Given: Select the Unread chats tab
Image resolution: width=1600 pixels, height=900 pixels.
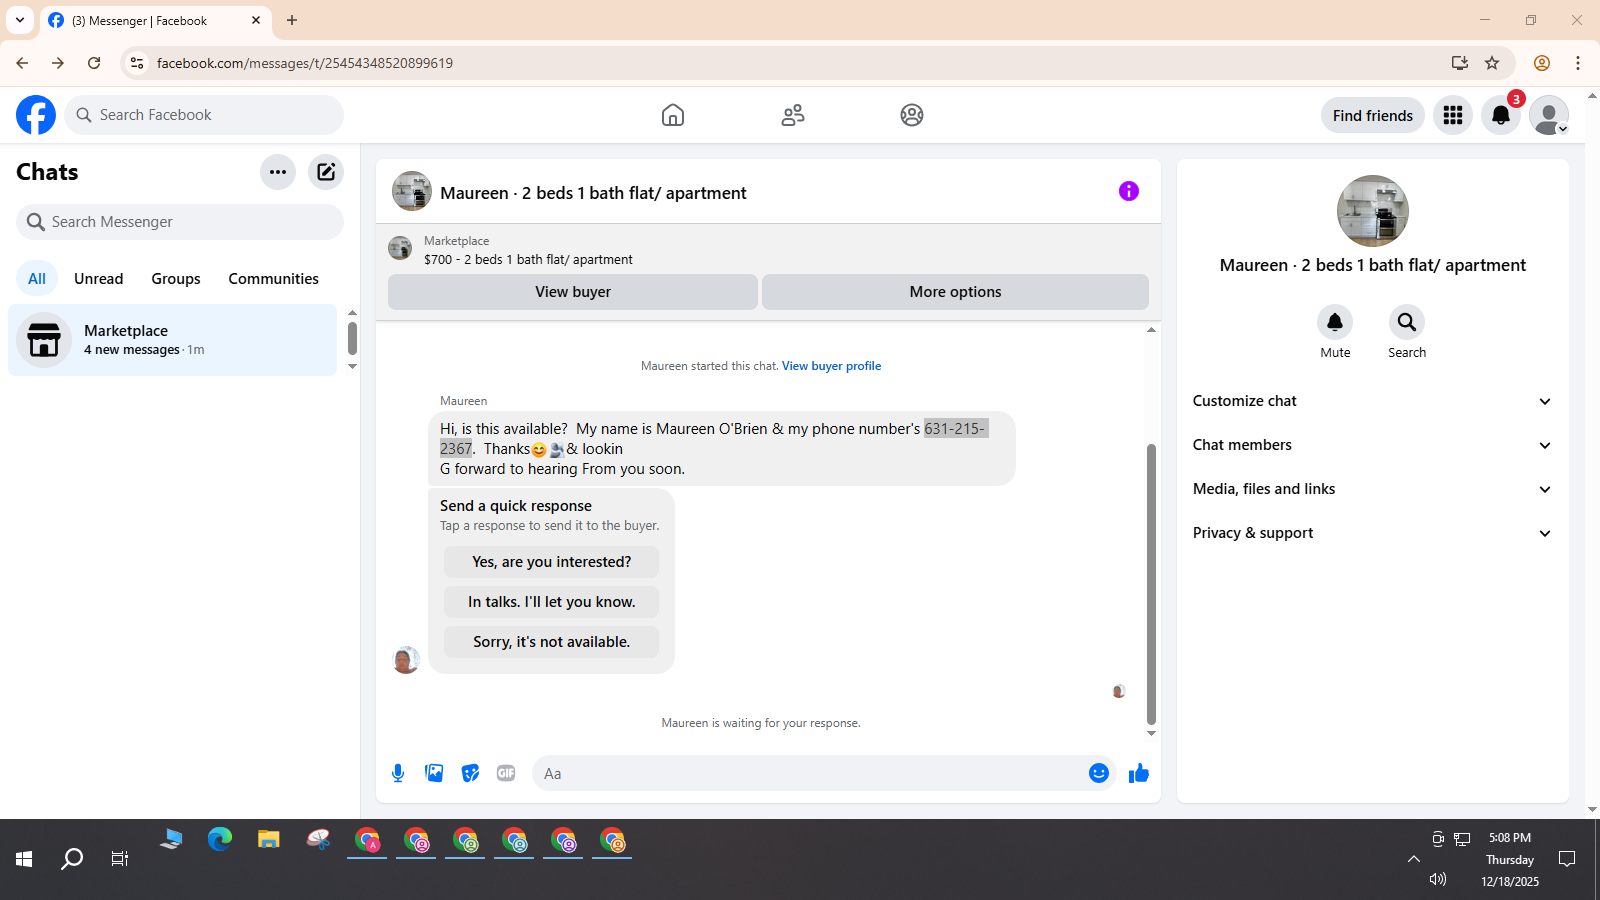Looking at the screenshot, I should pos(99,279).
